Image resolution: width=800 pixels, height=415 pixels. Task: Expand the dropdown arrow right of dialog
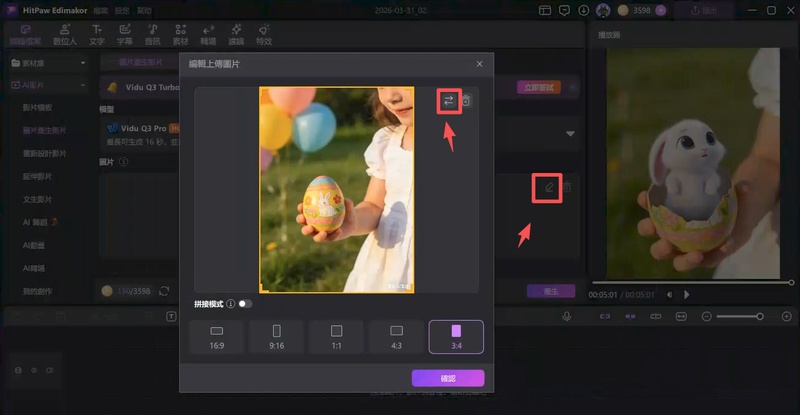(x=570, y=134)
